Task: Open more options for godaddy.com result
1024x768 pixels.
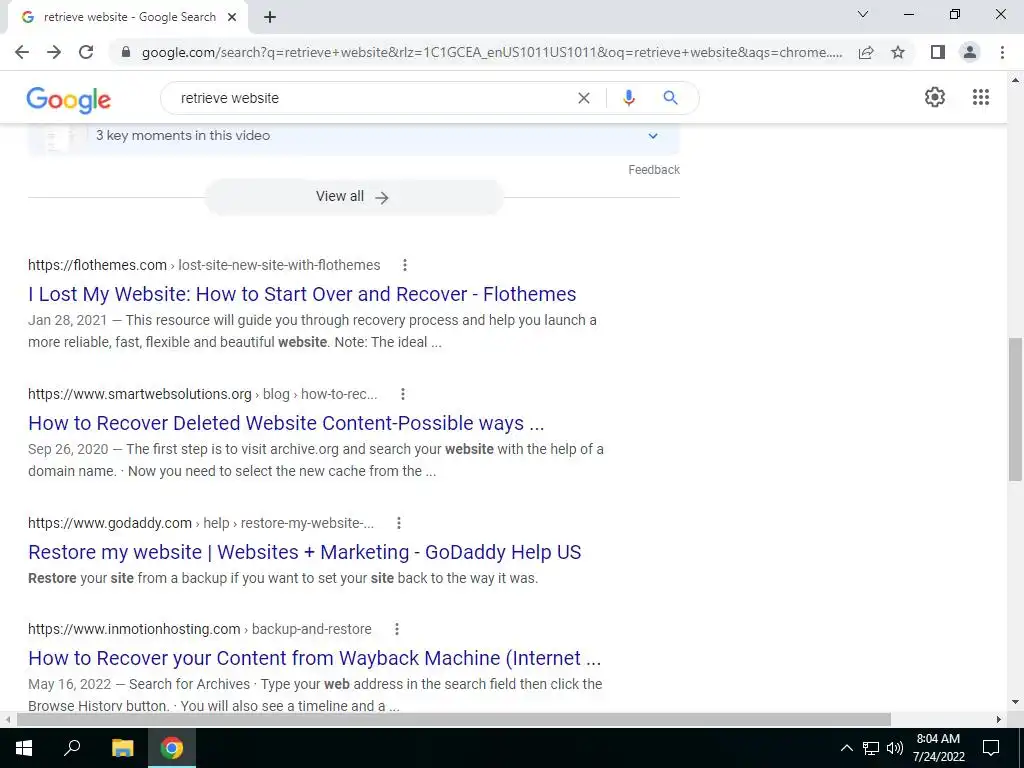Action: tap(399, 522)
